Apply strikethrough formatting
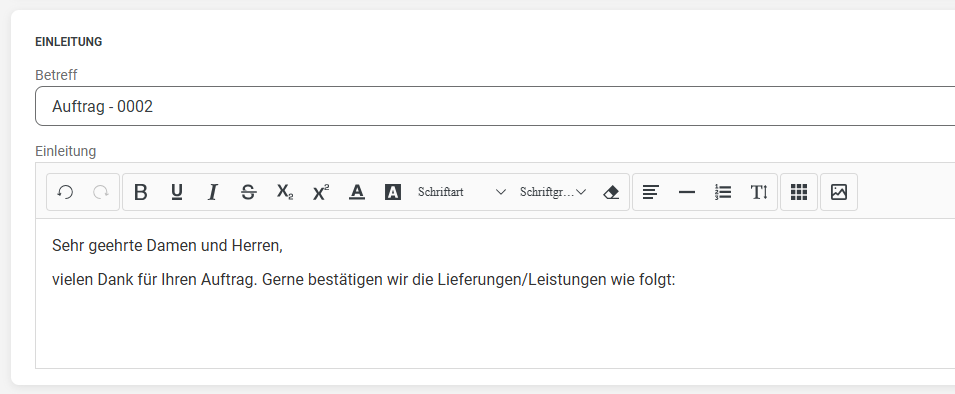This screenshot has width=955, height=394. click(x=248, y=192)
